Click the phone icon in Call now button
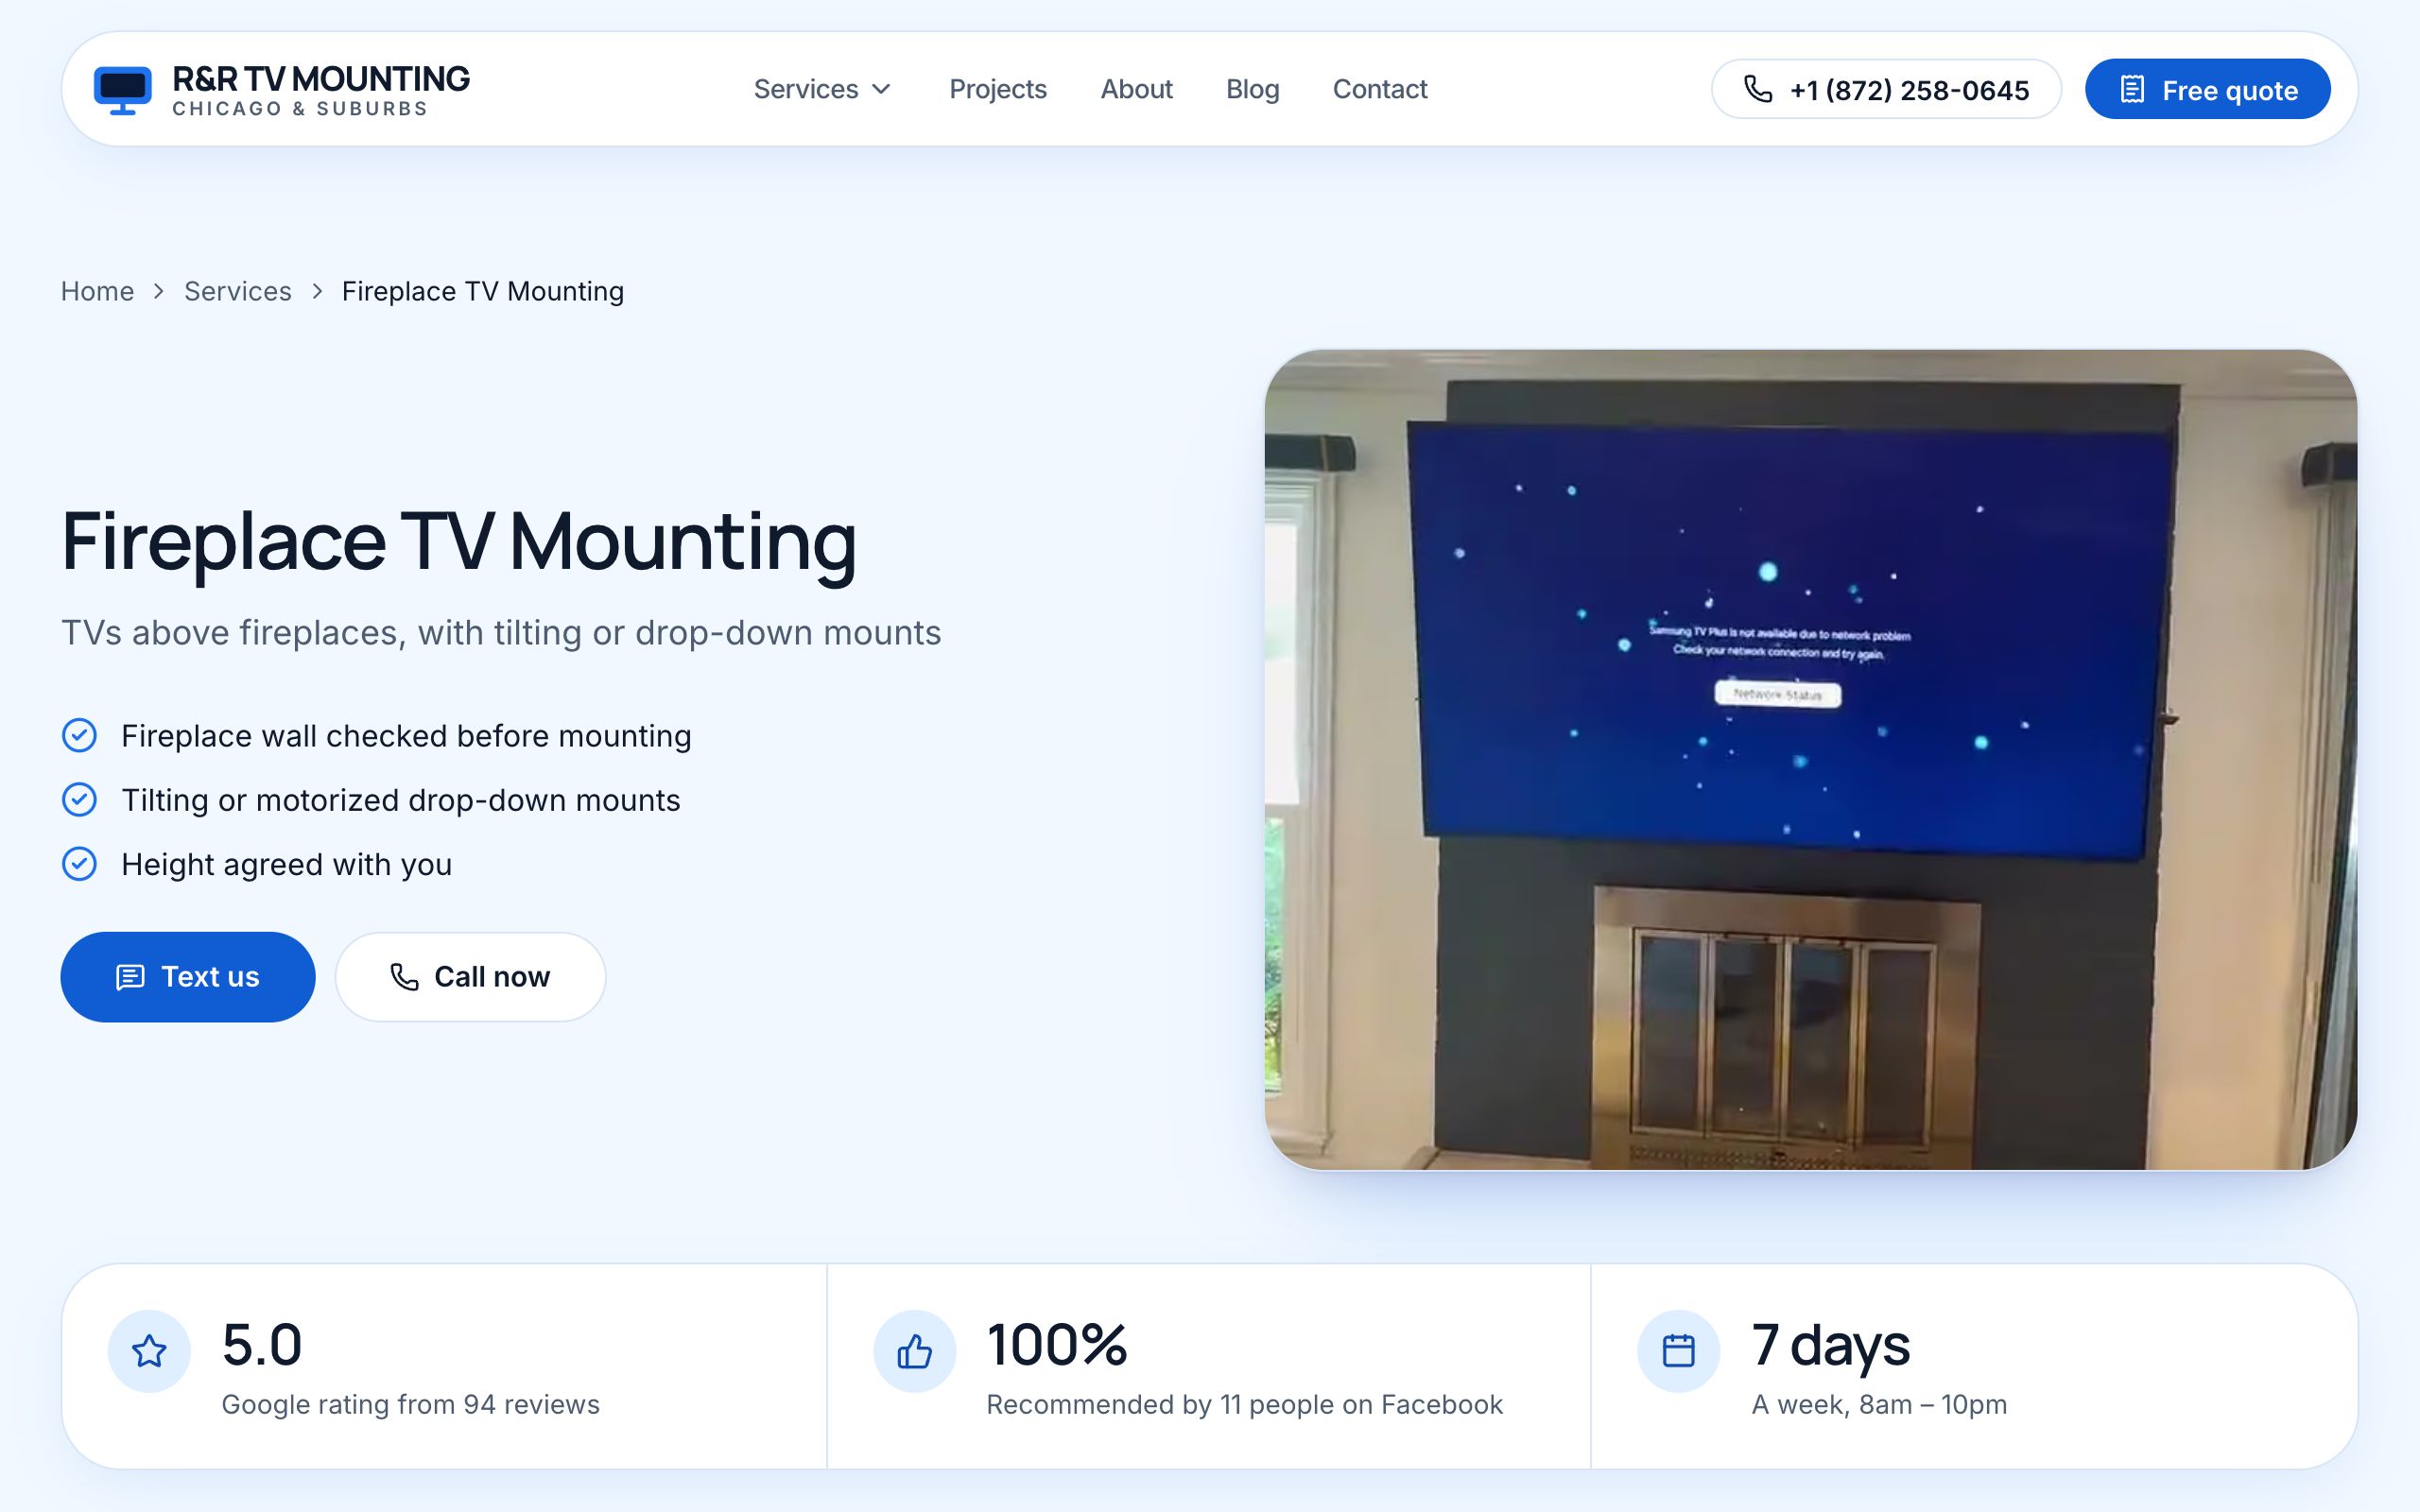 404,977
